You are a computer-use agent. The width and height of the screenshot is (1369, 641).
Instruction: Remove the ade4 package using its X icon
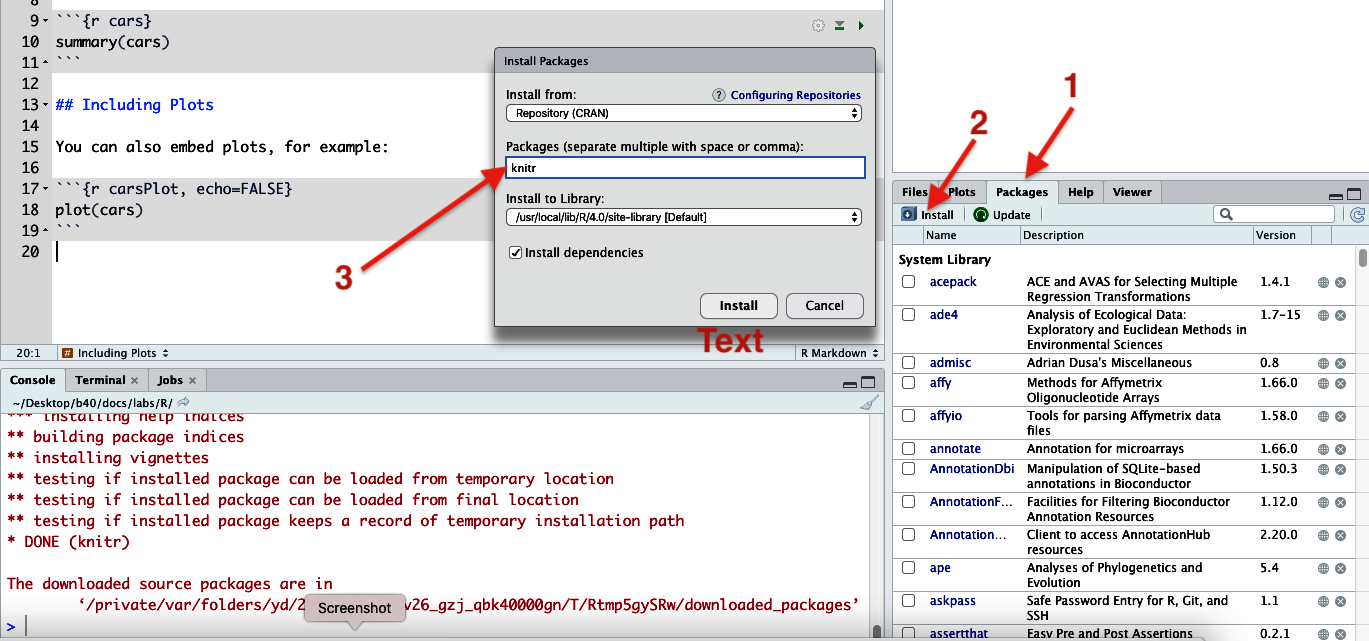pos(1340,314)
